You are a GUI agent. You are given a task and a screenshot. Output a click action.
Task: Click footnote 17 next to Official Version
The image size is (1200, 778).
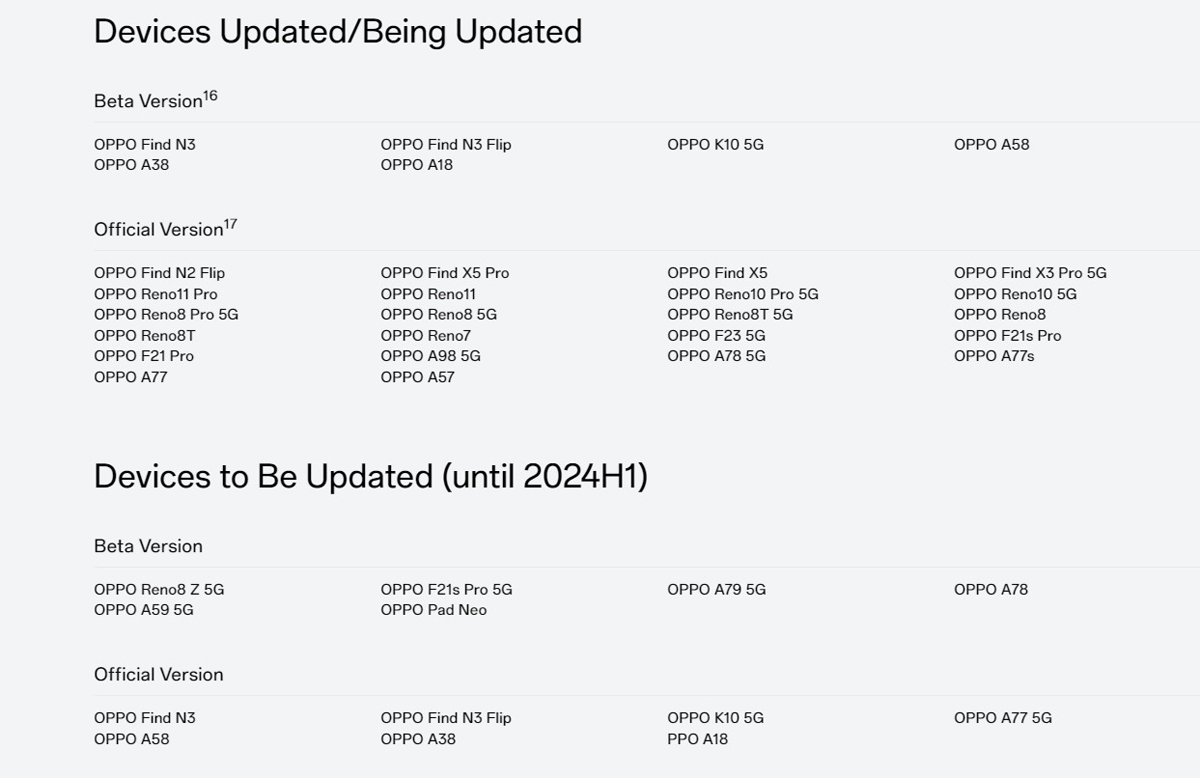(230, 224)
